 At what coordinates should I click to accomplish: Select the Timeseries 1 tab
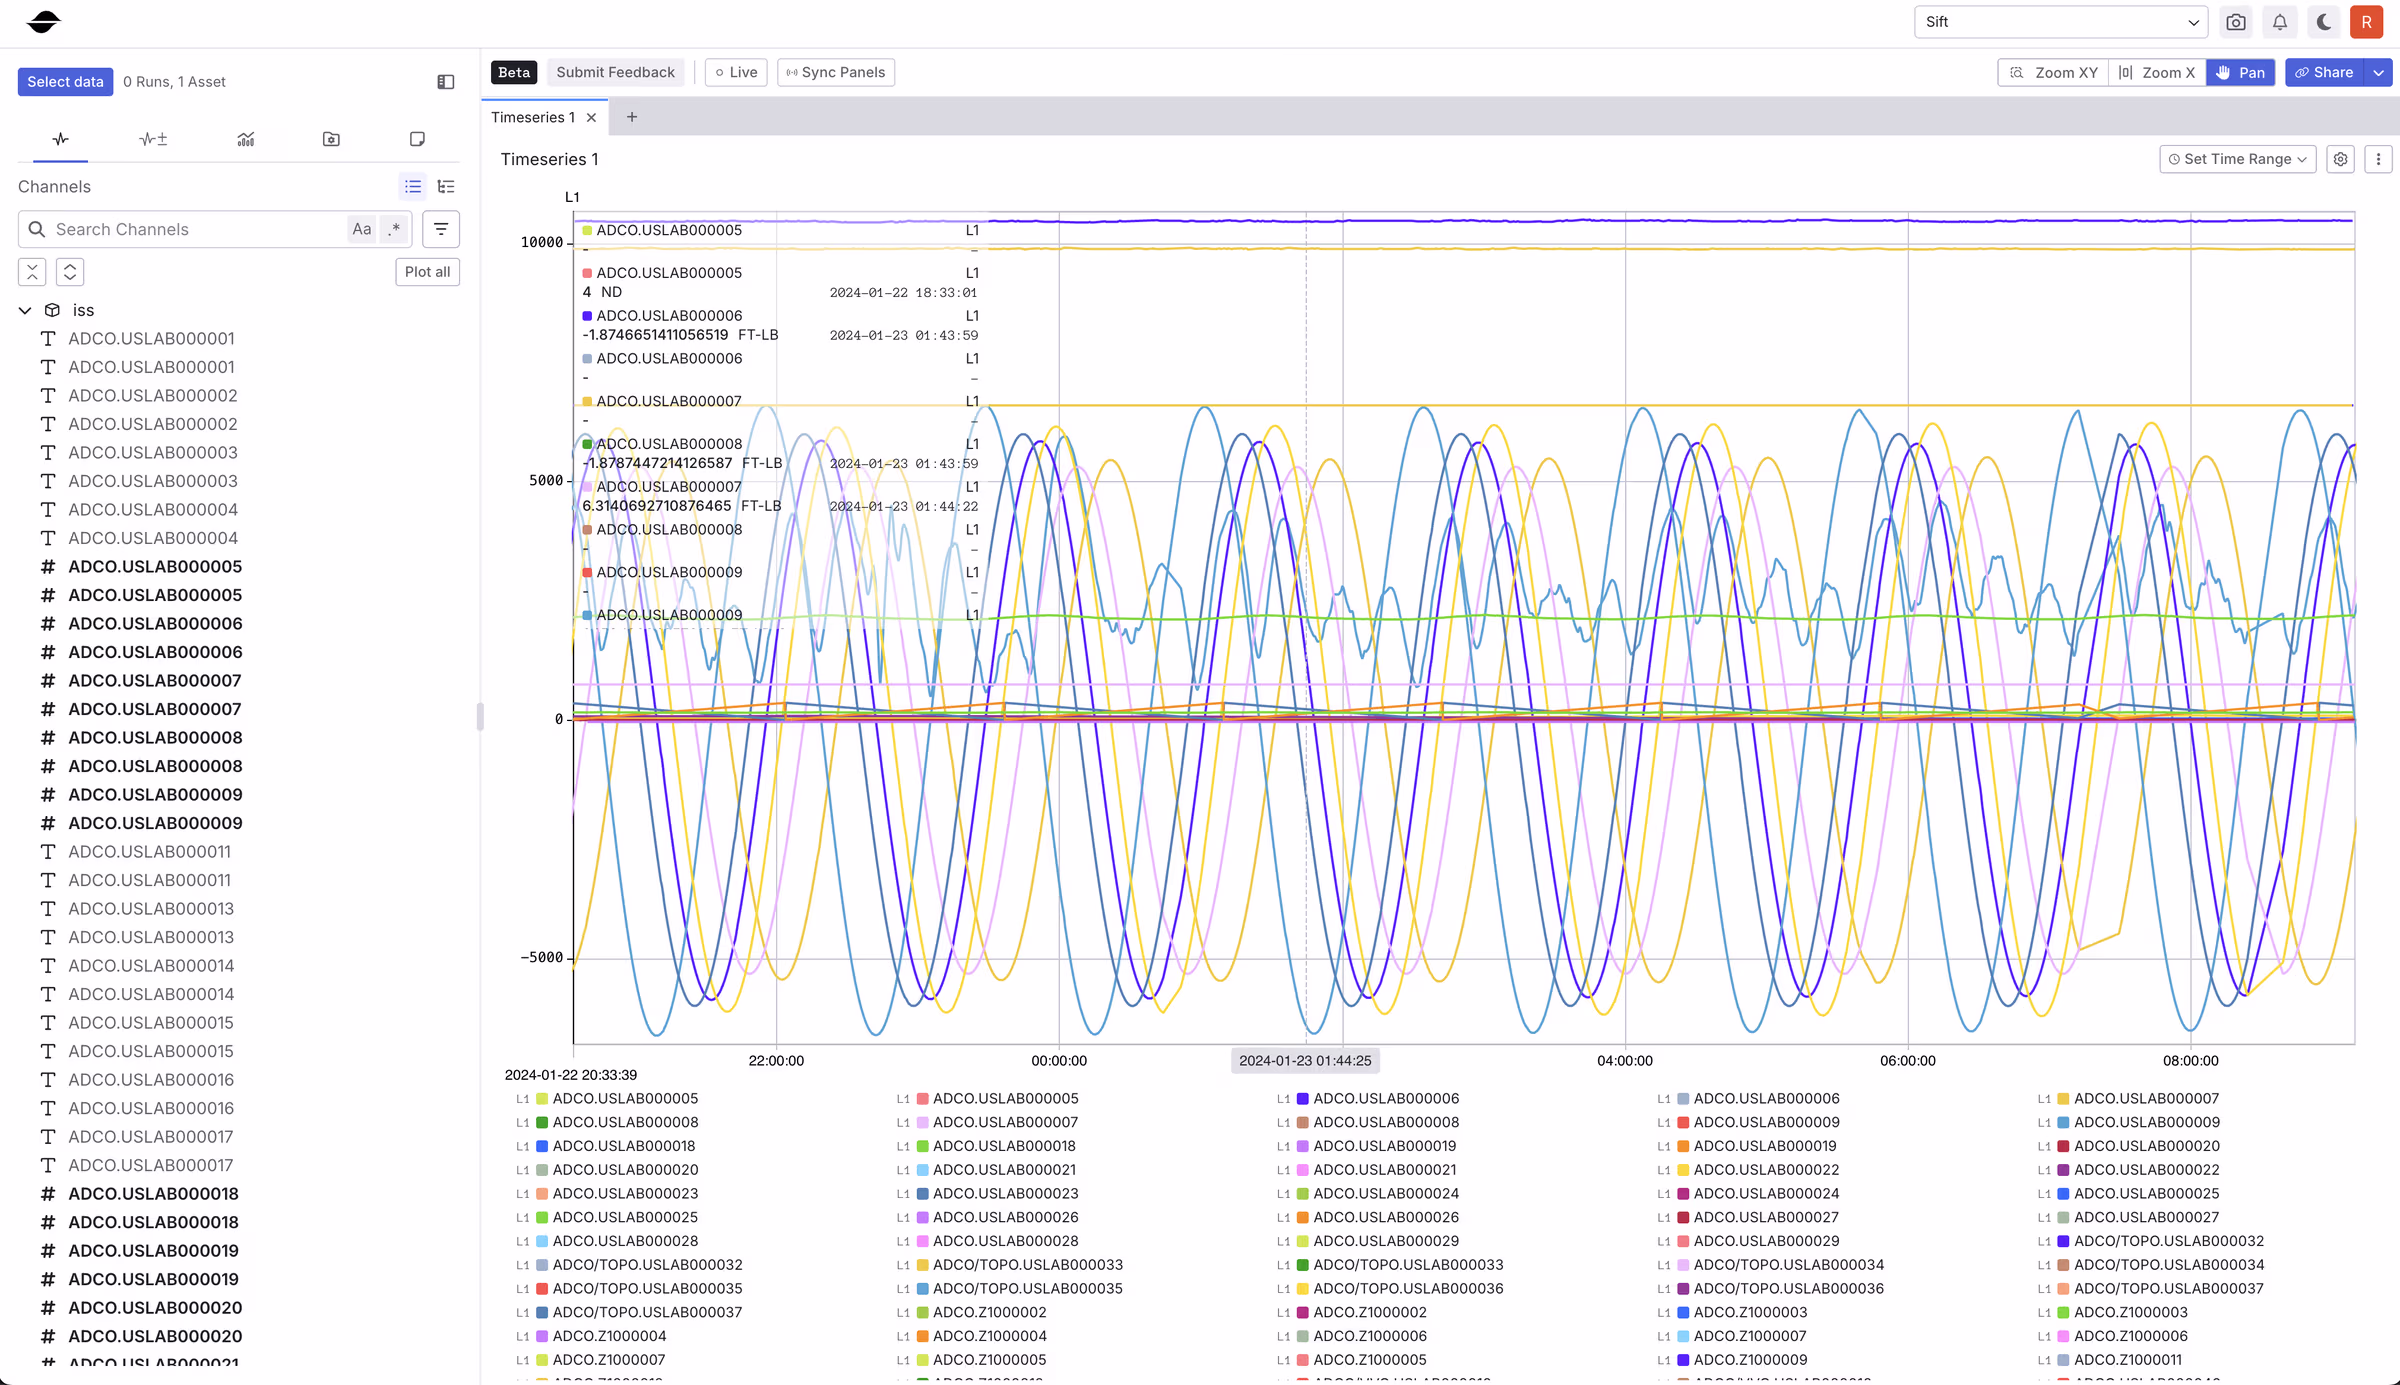click(x=533, y=118)
